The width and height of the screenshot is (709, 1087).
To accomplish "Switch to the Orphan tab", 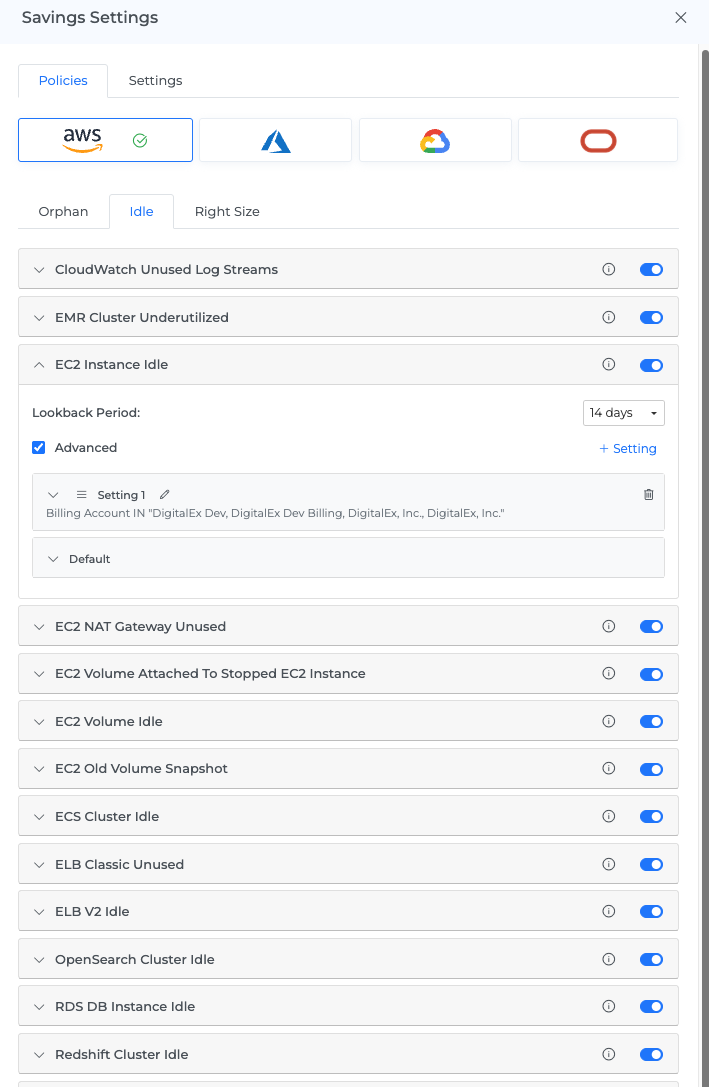I will point(63,212).
